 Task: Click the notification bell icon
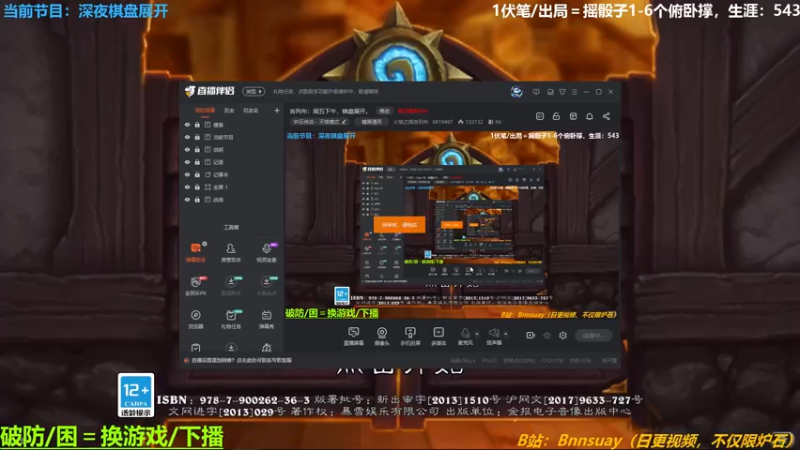click(589, 116)
